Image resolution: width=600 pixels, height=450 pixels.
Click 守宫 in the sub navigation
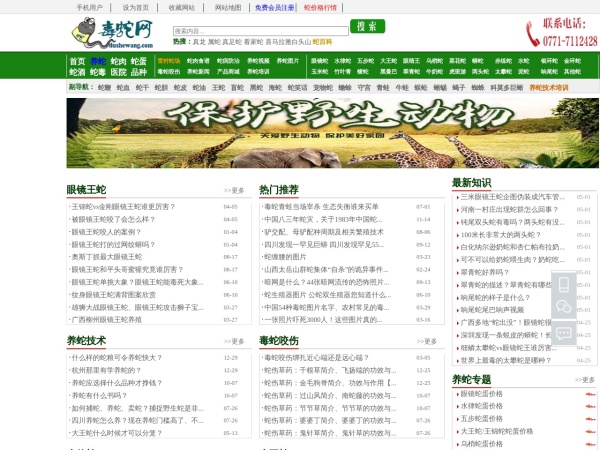[364, 88]
